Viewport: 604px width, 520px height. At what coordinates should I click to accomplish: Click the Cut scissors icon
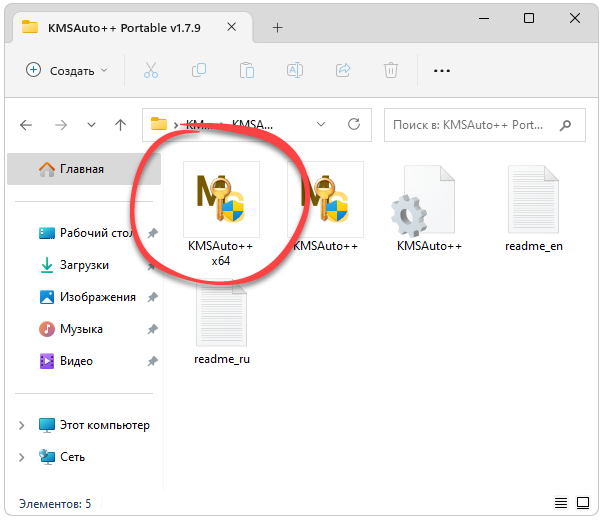click(x=151, y=70)
